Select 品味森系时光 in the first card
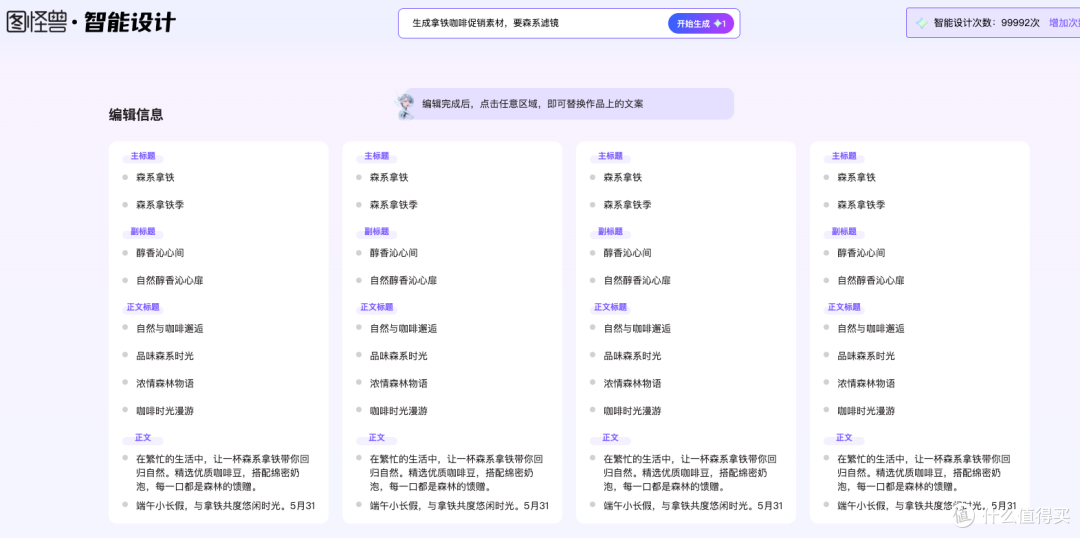Viewport: 1080px width, 538px height. (165, 356)
